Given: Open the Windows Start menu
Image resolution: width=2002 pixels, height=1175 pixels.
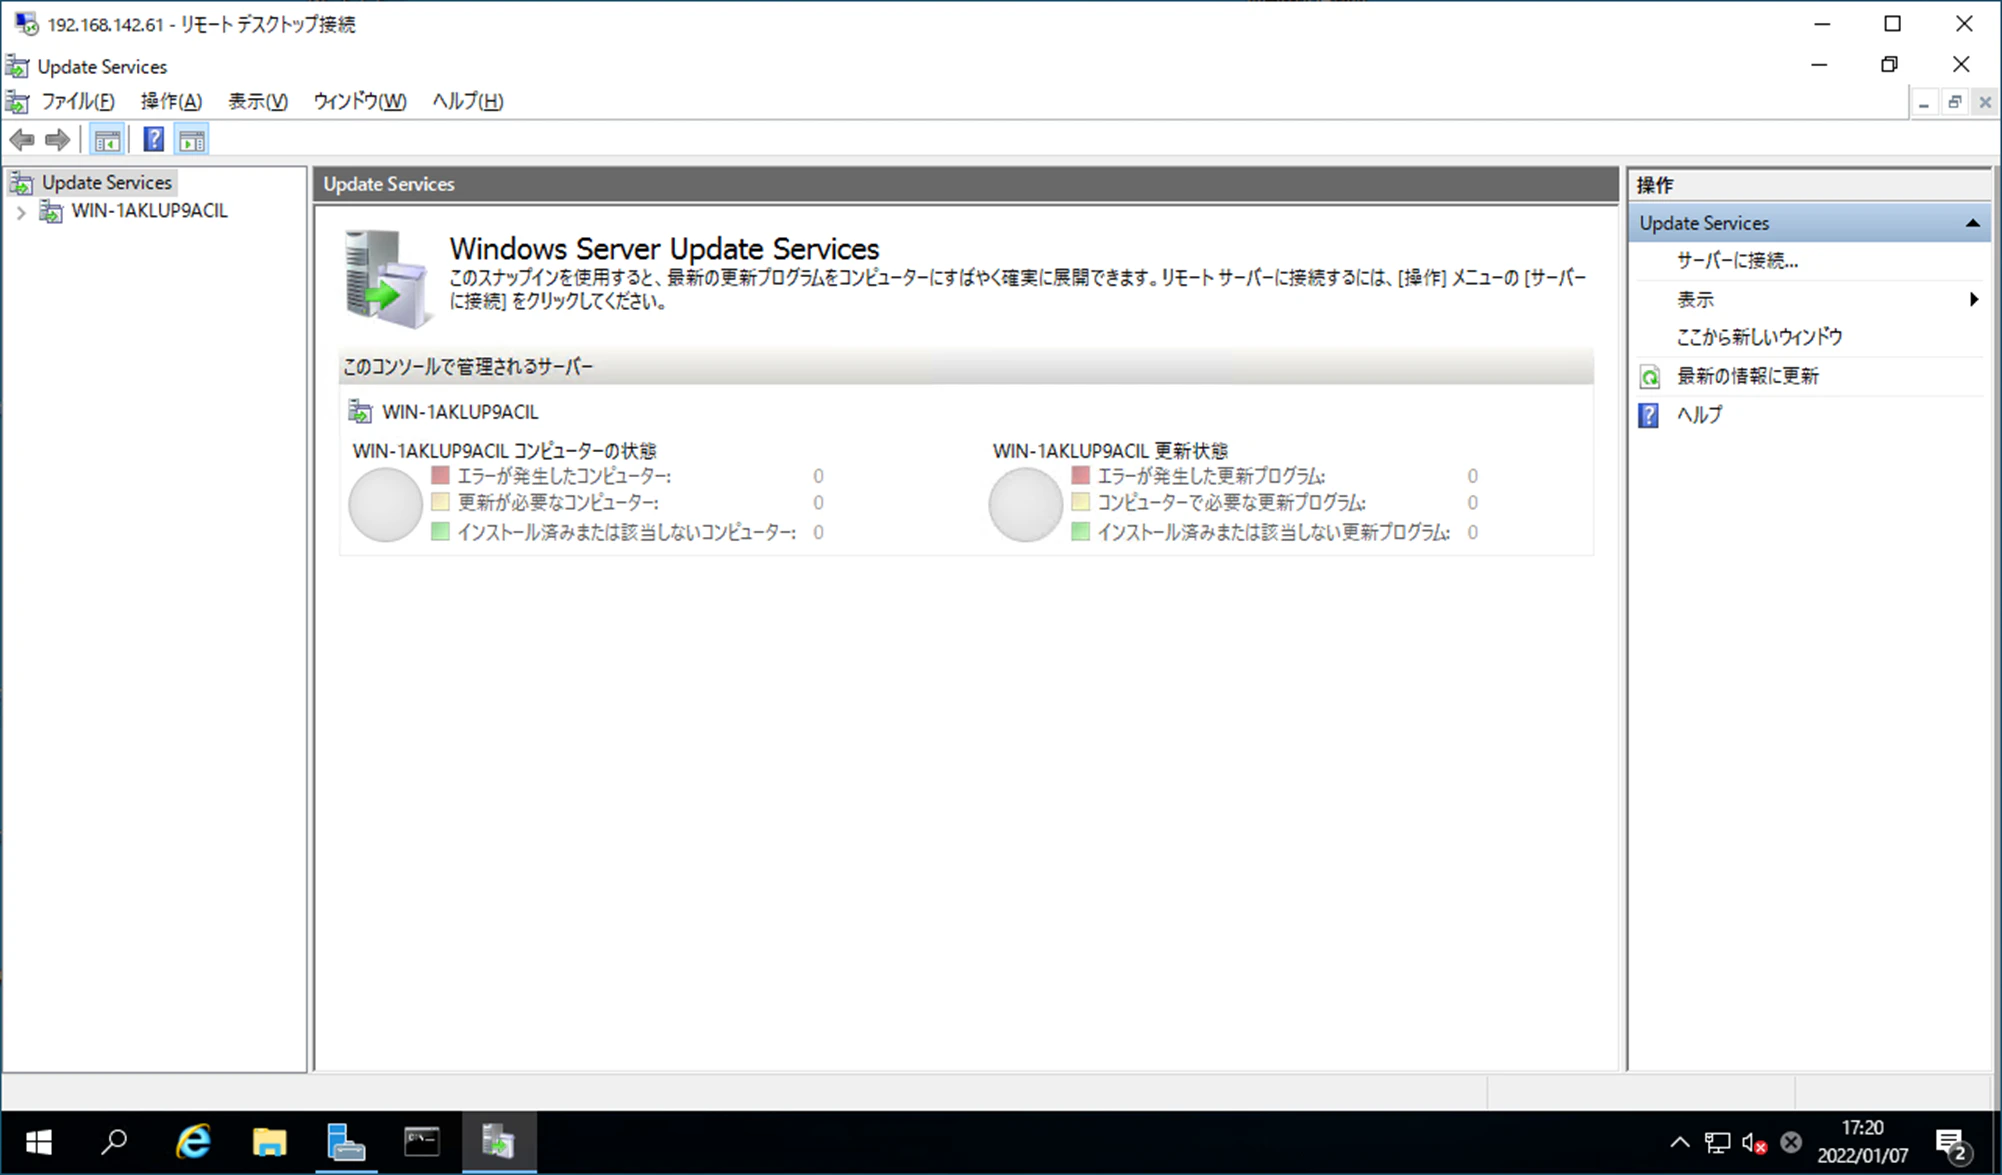Looking at the screenshot, I should [38, 1142].
